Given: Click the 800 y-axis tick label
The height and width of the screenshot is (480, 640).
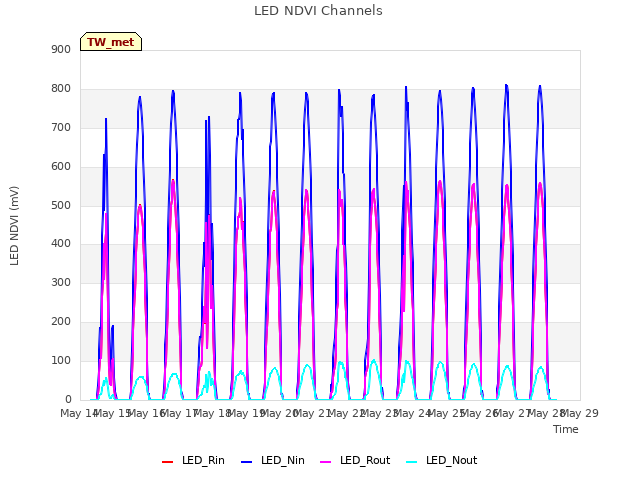Looking at the screenshot, I should click(61, 89).
